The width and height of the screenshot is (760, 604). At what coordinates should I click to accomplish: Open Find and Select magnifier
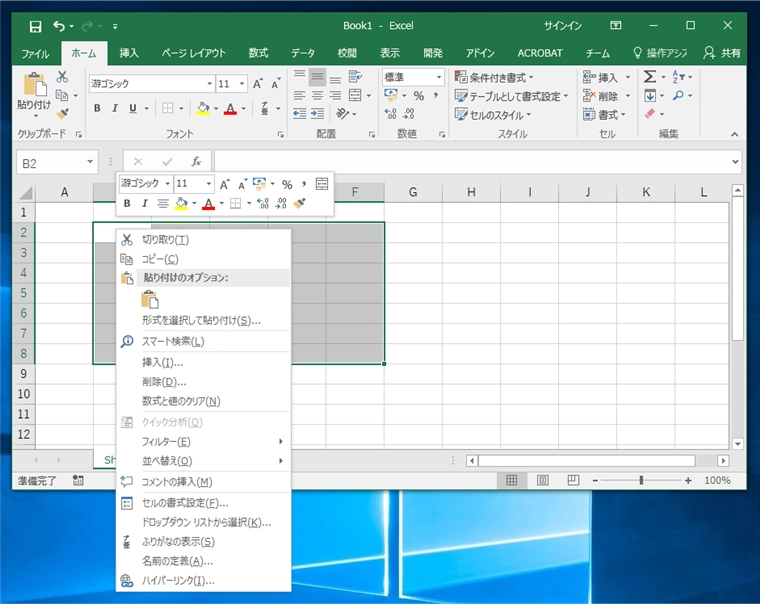678,95
